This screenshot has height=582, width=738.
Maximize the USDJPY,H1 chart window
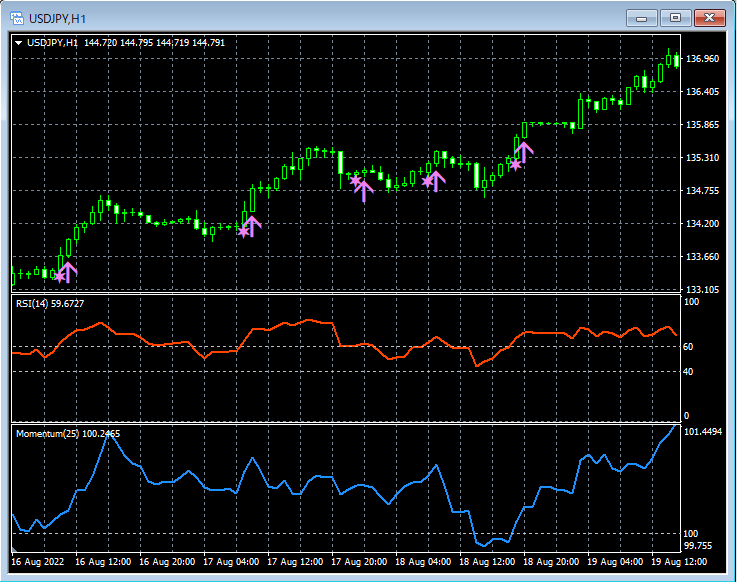pos(676,17)
